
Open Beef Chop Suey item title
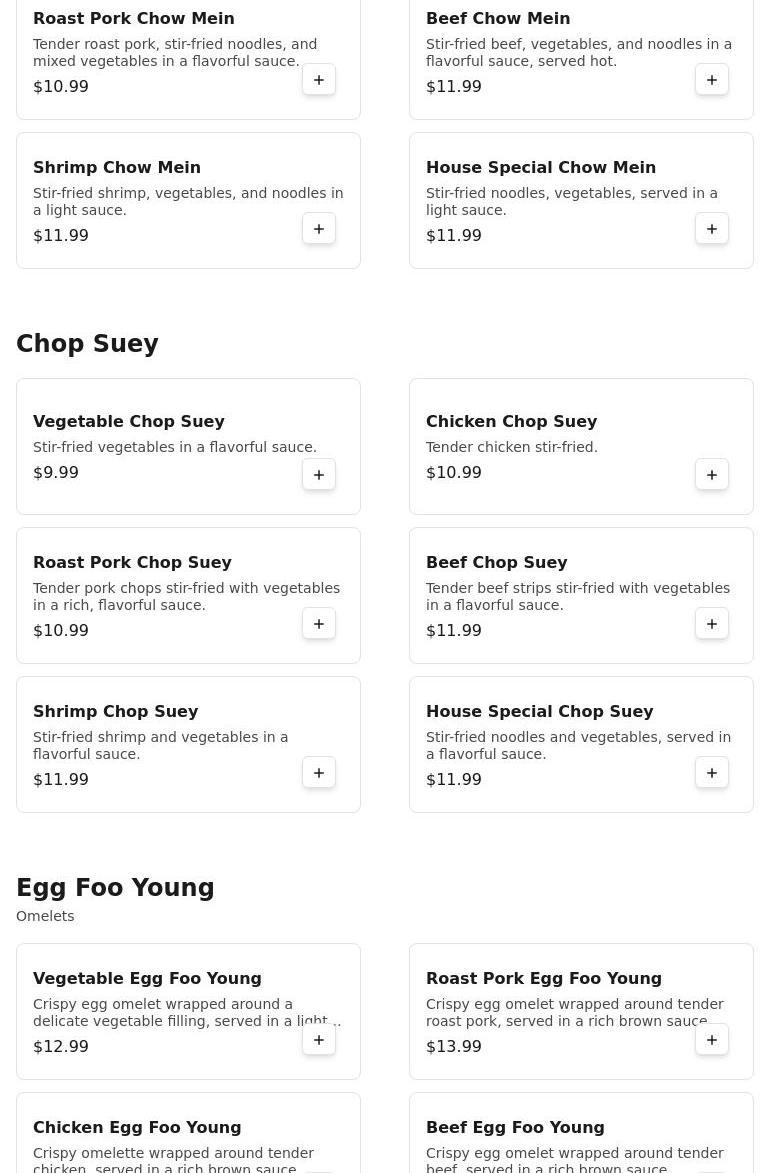tap(496, 563)
